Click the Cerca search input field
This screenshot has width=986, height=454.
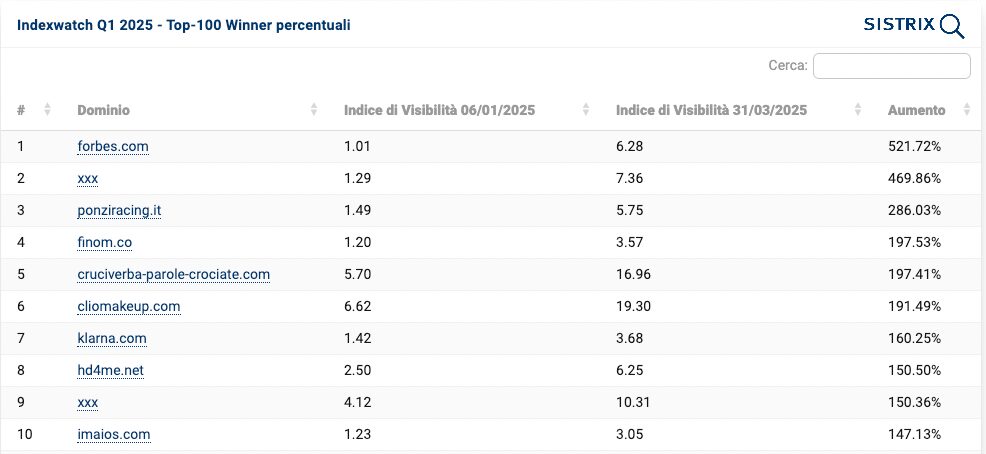[891, 66]
